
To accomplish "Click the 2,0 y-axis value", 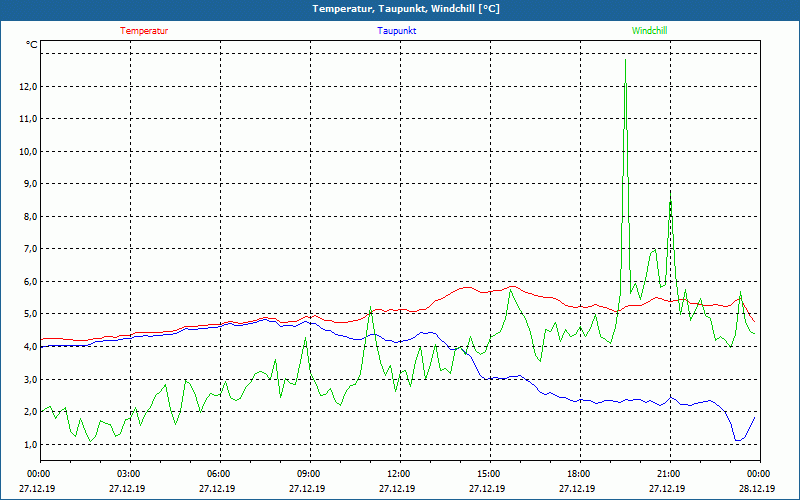I will [x=30, y=412].
